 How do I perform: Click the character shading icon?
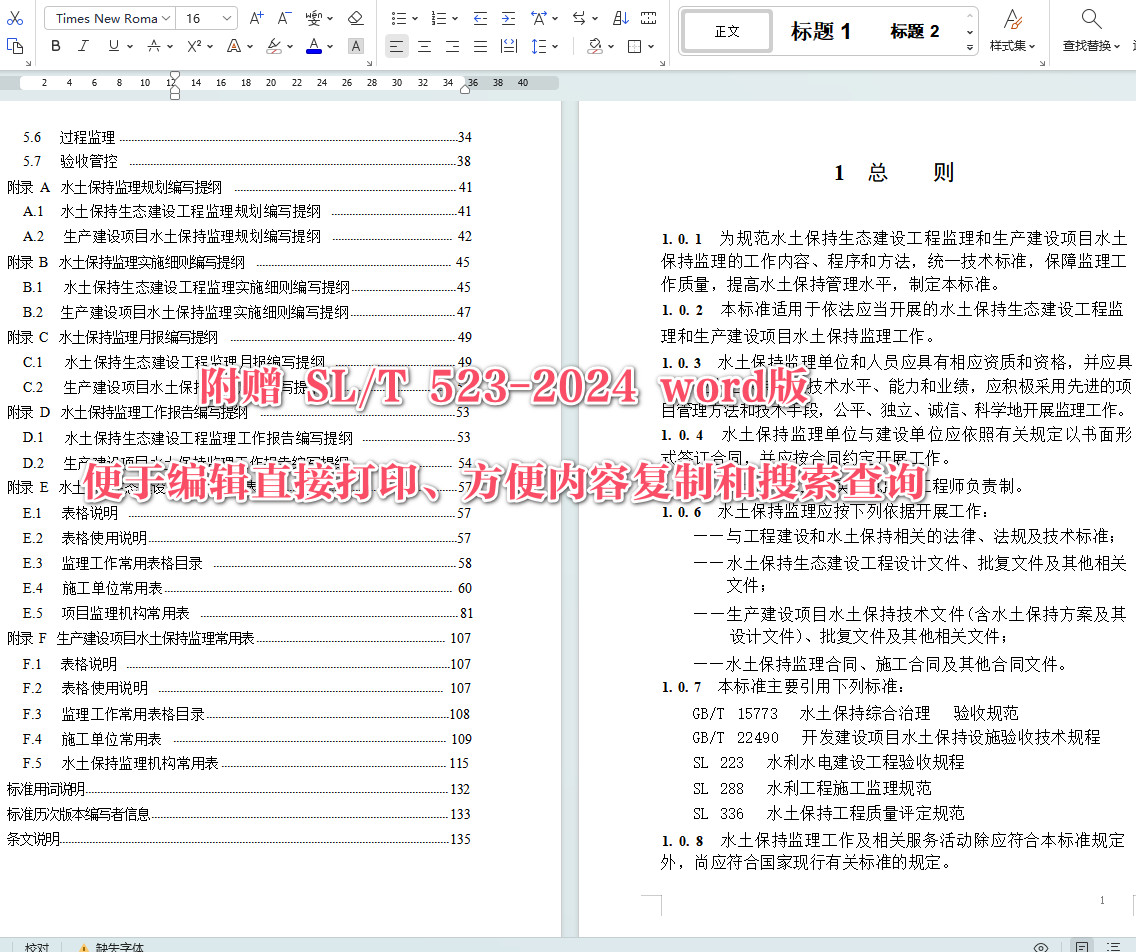click(356, 46)
